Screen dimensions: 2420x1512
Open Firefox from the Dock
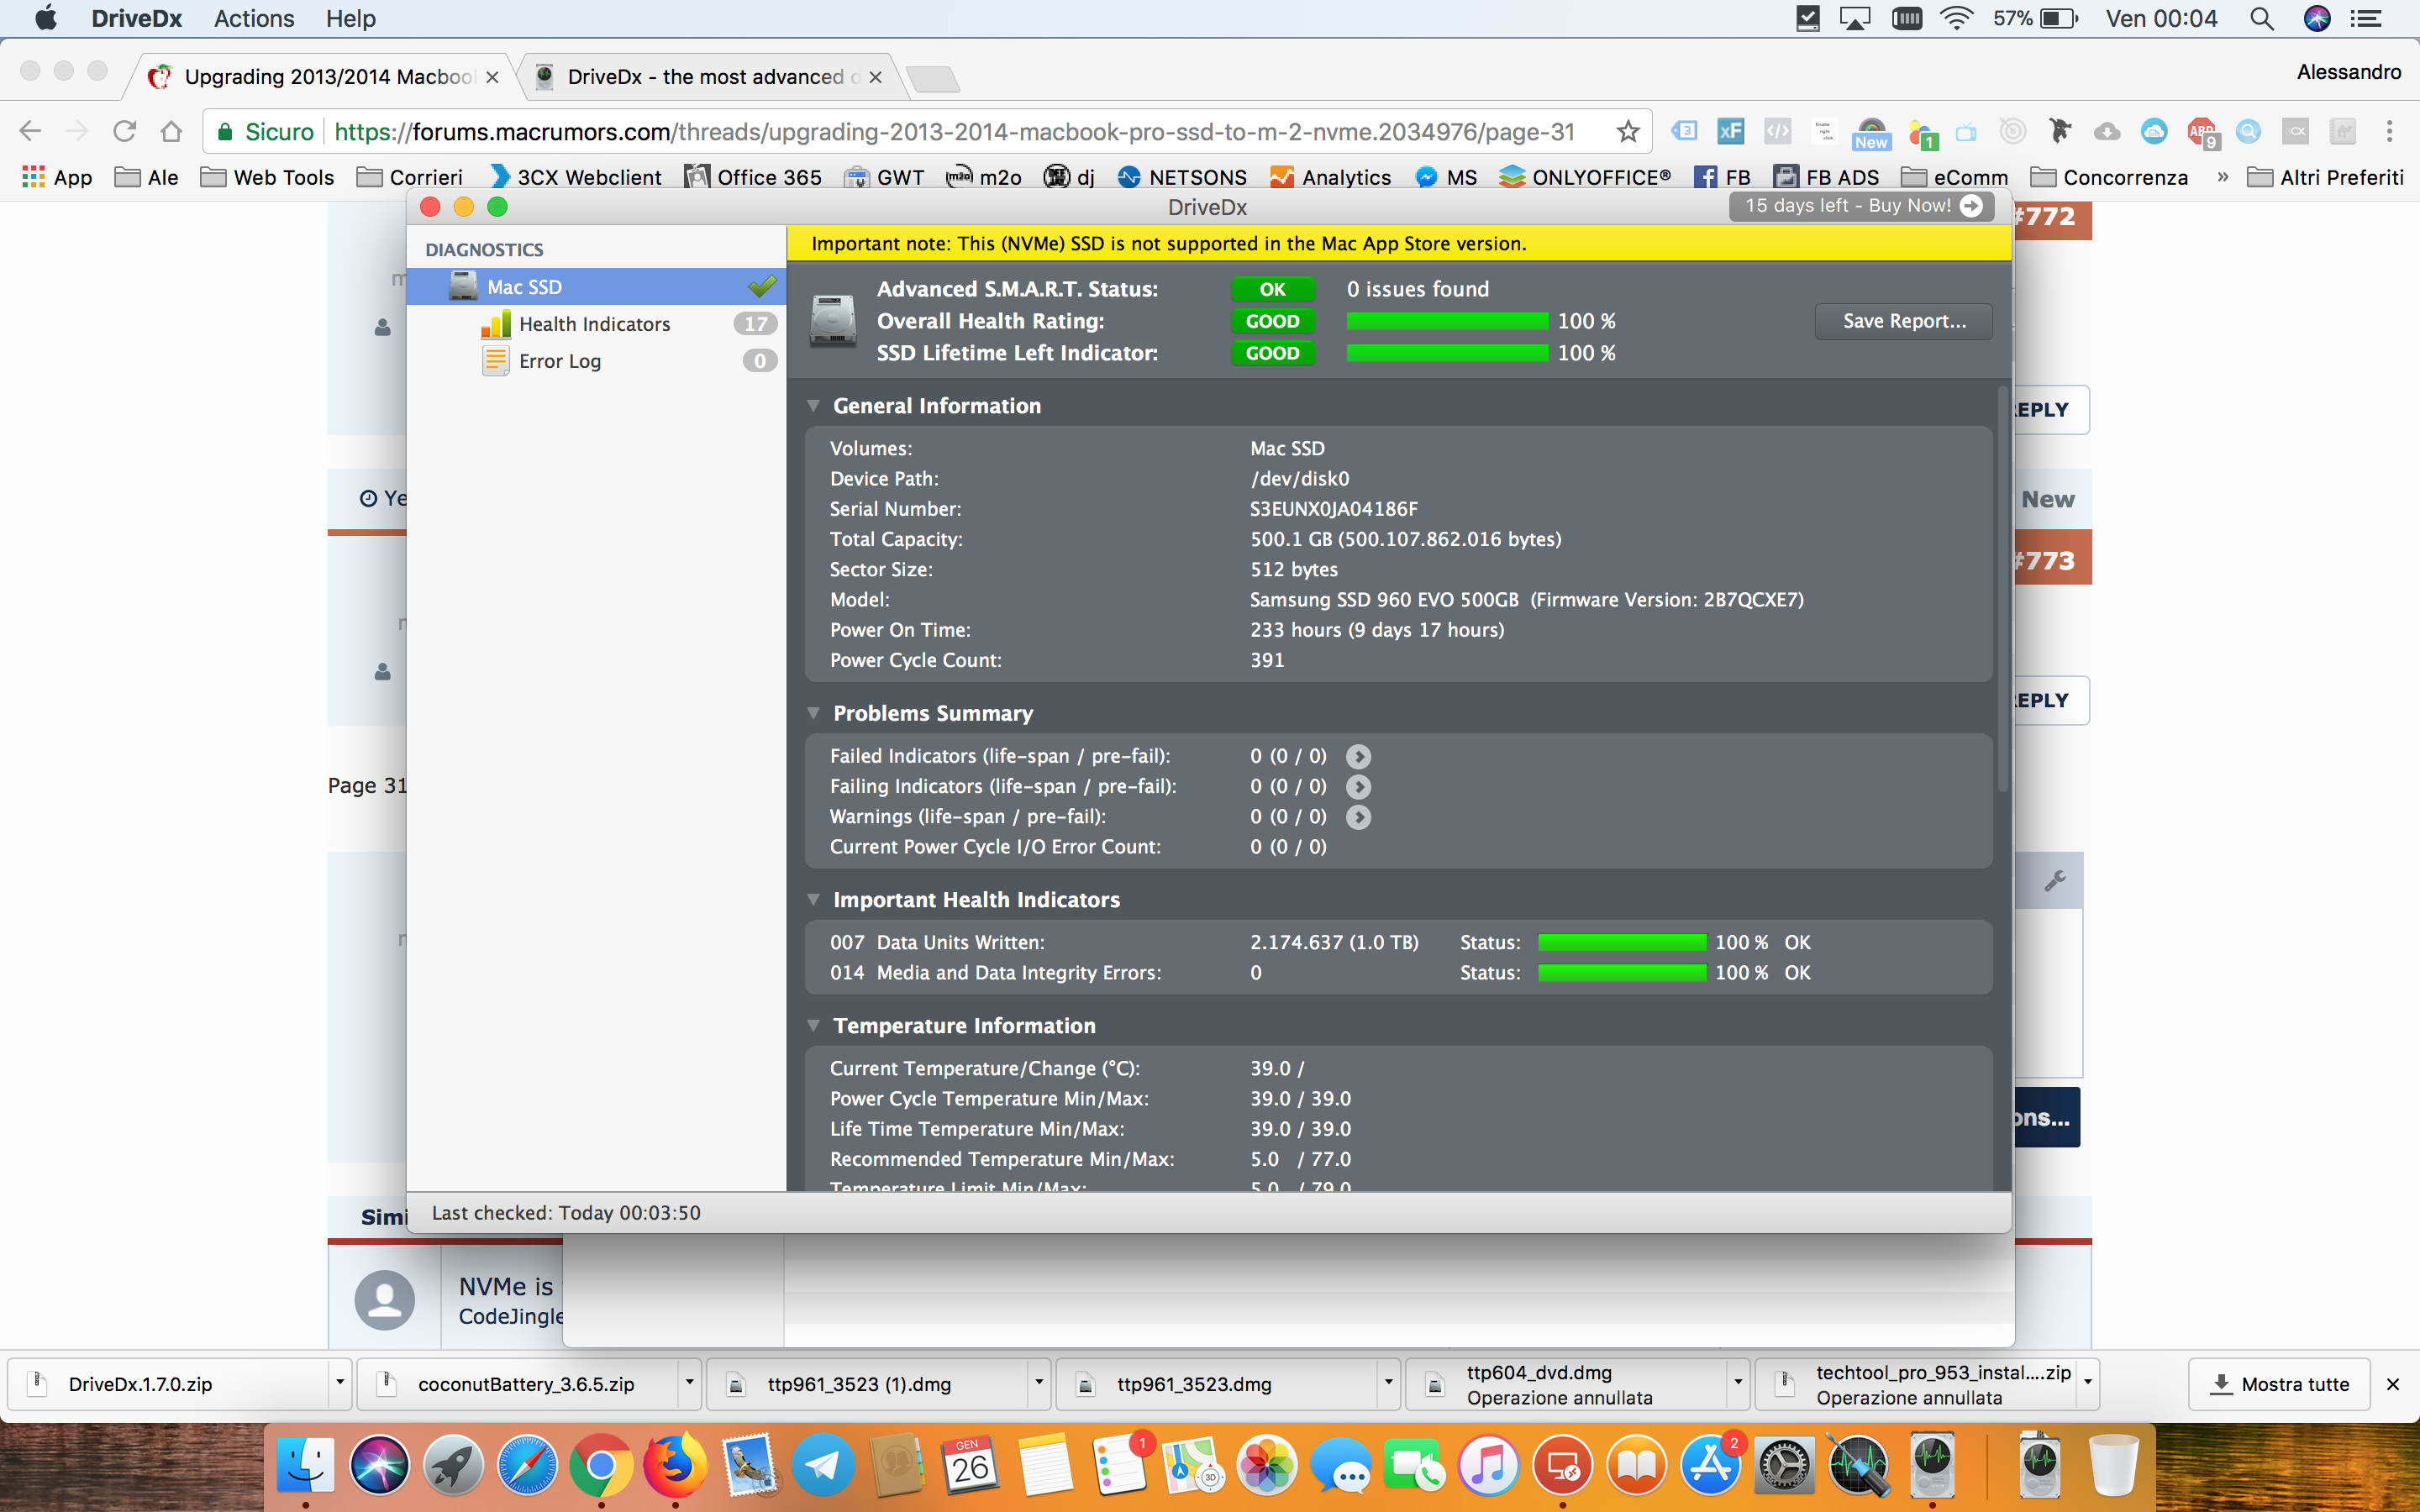675,1466
